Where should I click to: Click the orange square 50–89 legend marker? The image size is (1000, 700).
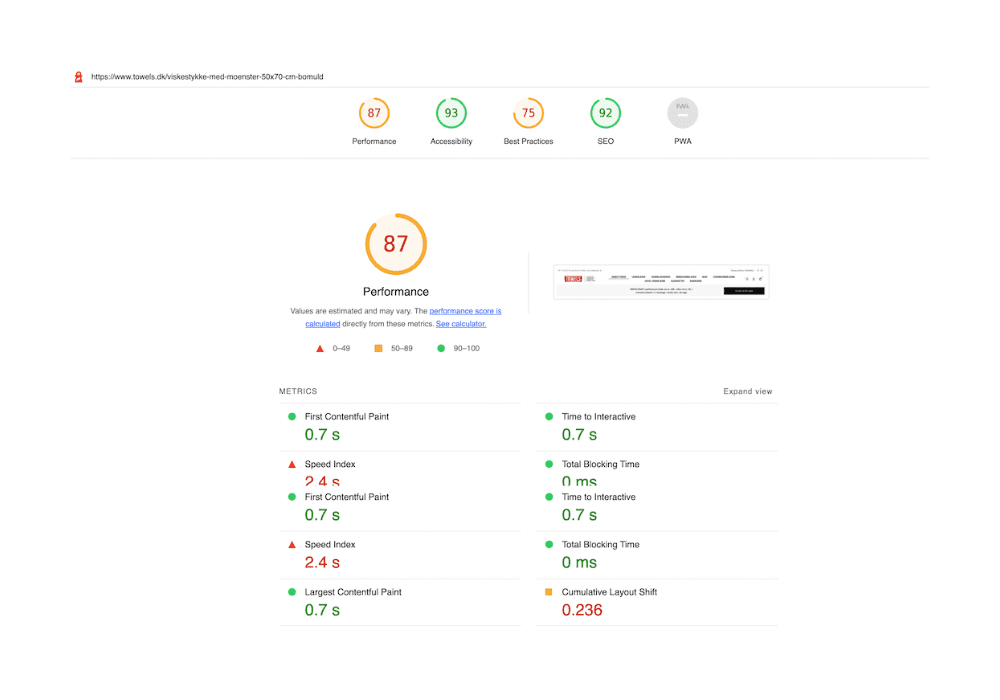click(377, 347)
